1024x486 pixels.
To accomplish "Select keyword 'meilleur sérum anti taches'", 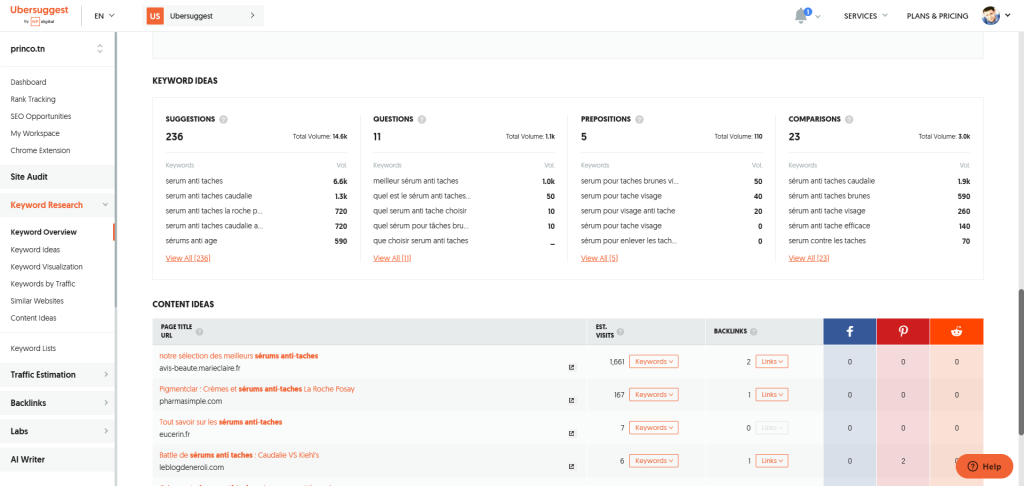I will point(416,181).
